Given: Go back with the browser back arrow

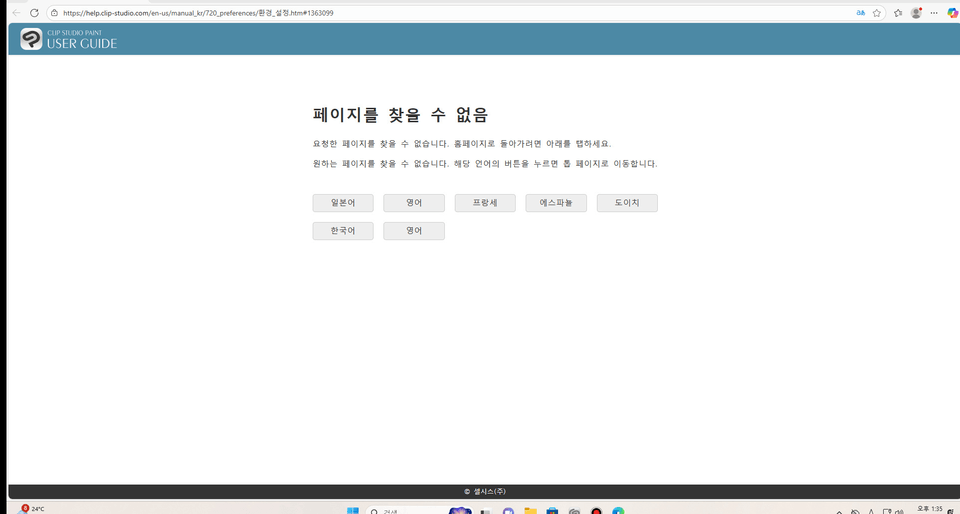Looking at the screenshot, I should [x=17, y=13].
